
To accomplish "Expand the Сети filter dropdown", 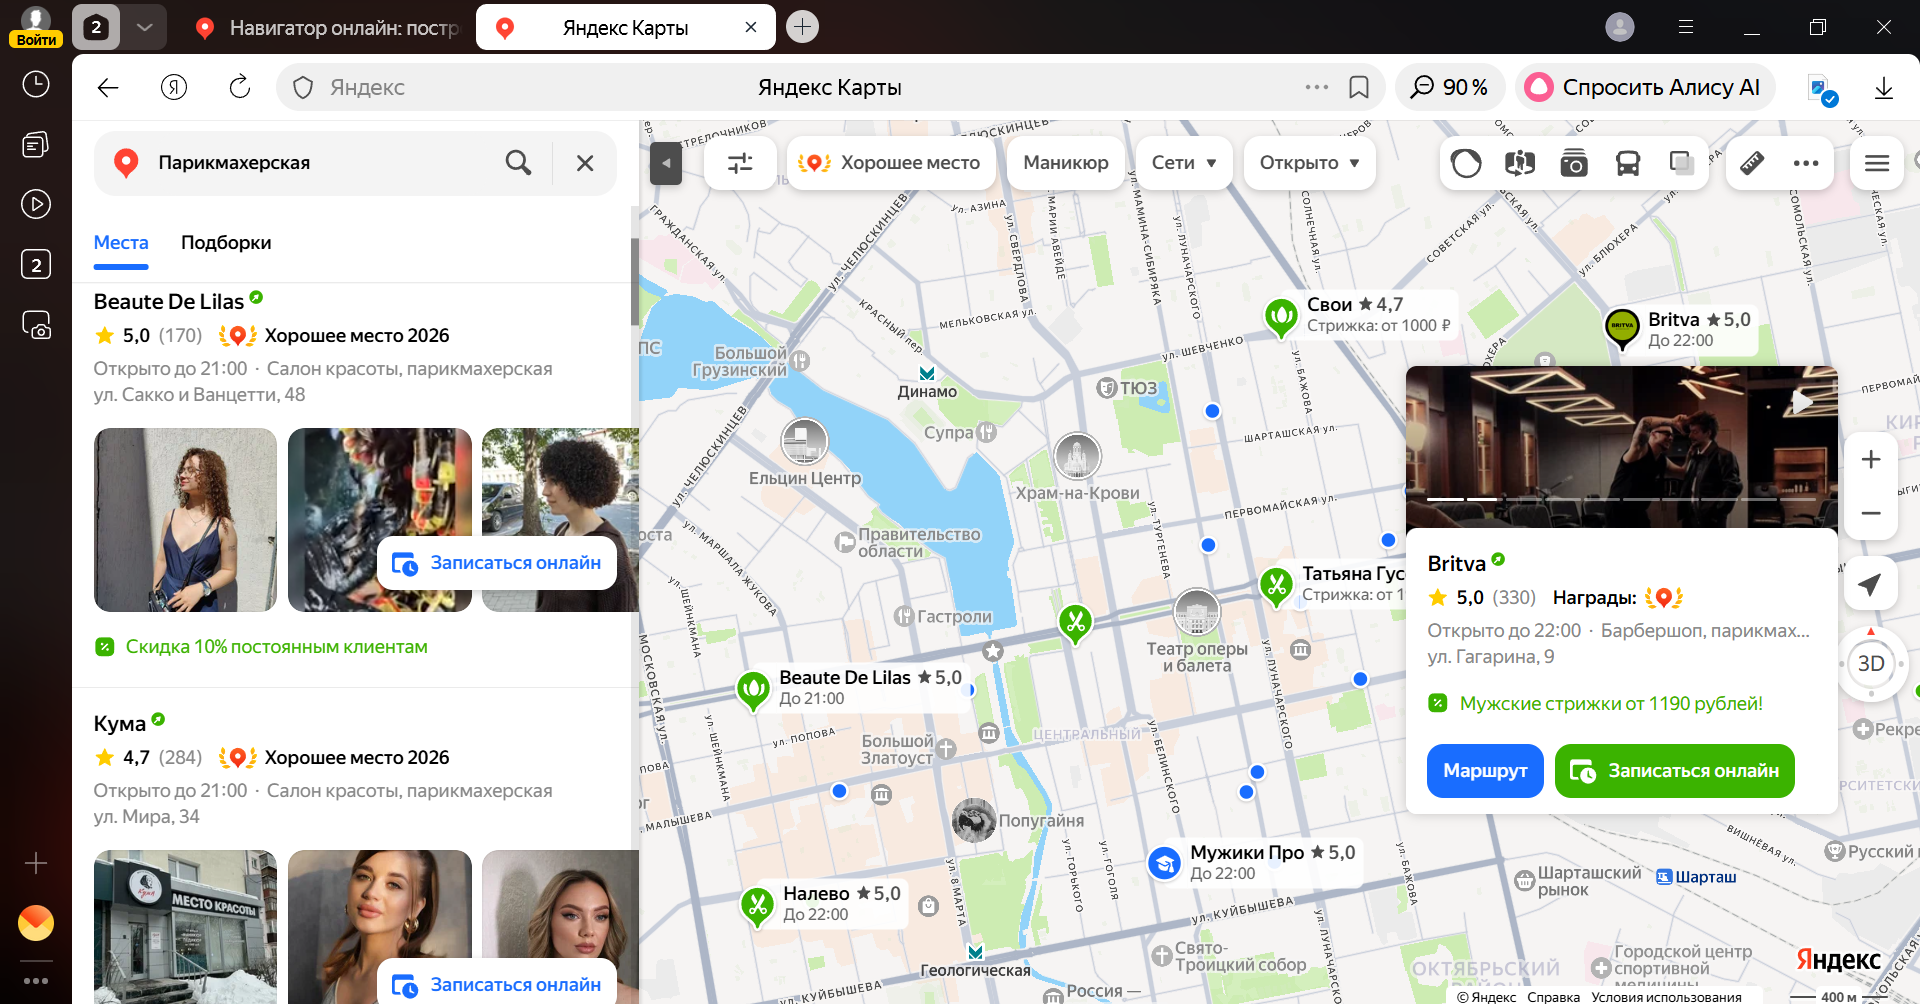I will tap(1183, 163).
